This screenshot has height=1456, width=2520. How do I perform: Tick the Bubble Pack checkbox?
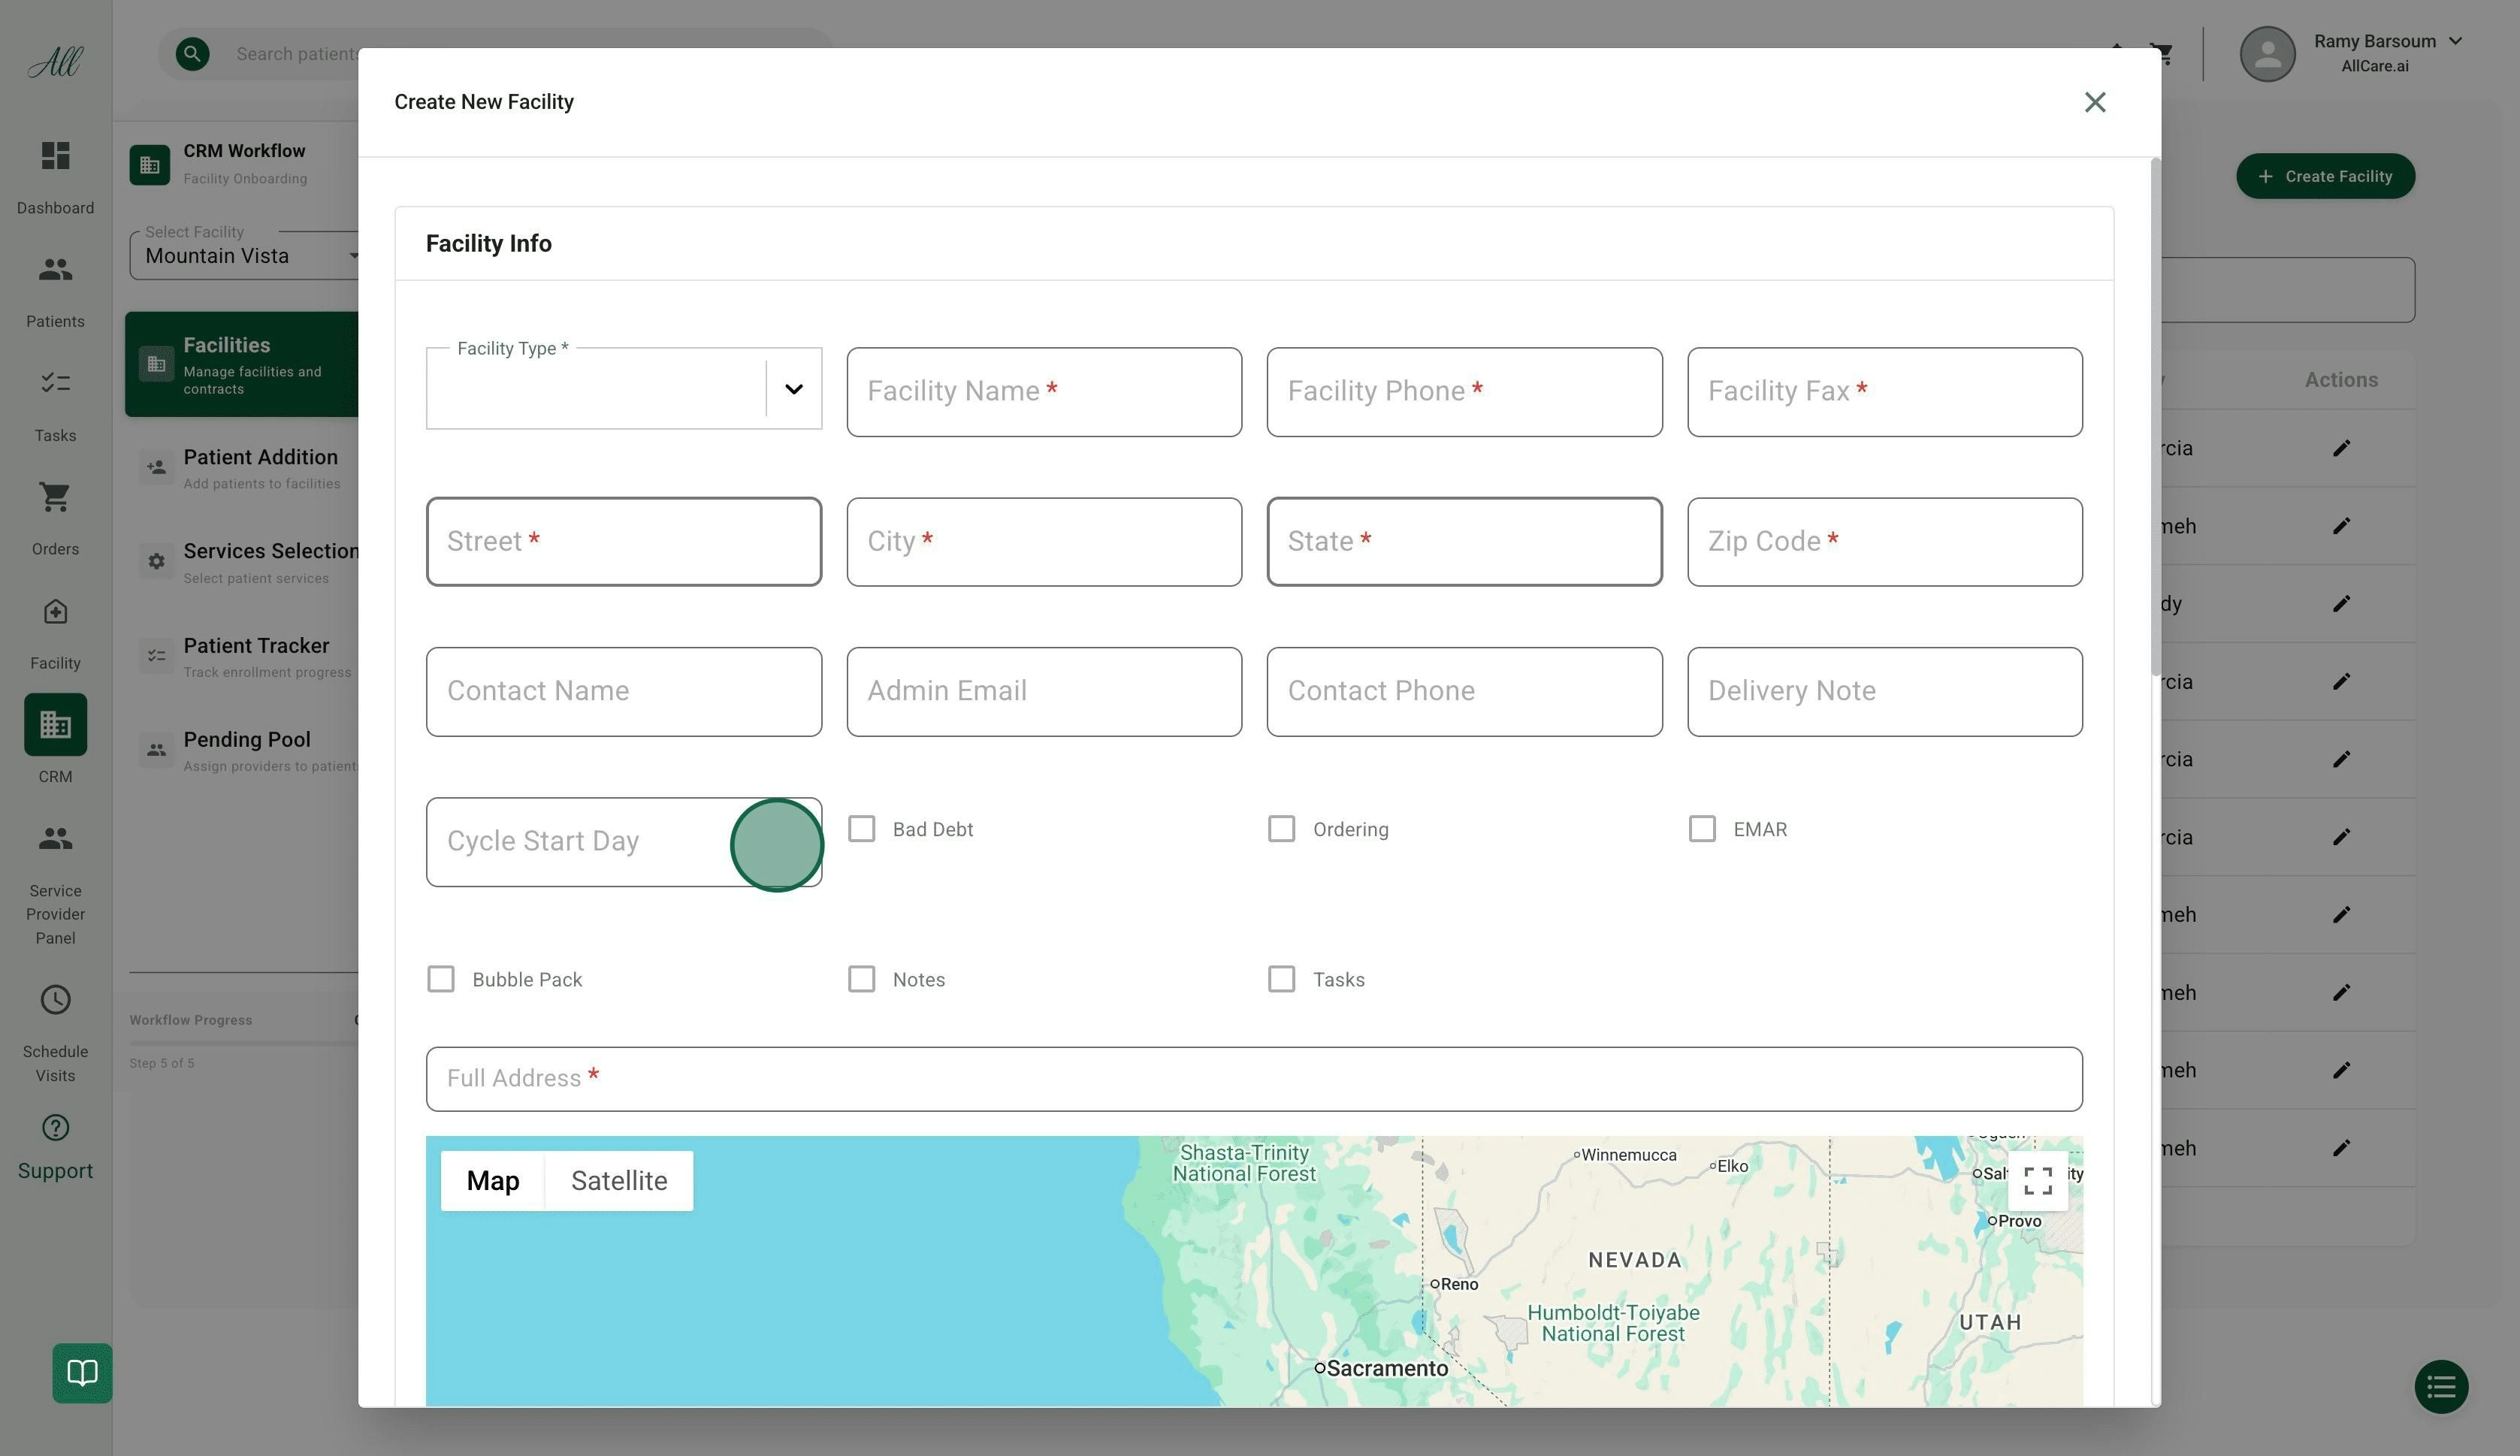(441, 979)
